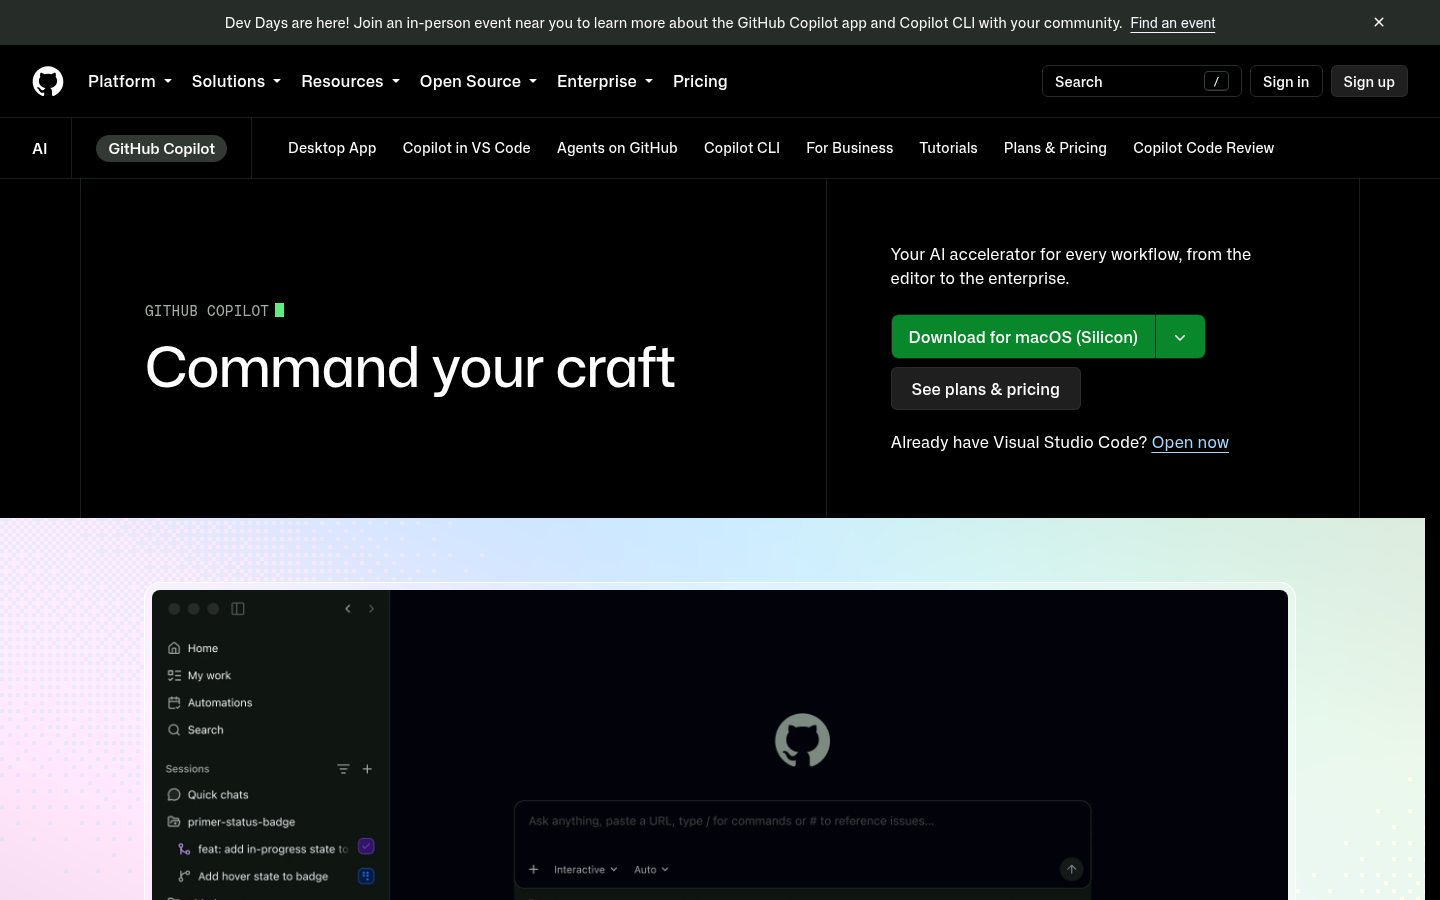Open the Interactive mode dropdown

coord(586,869)
